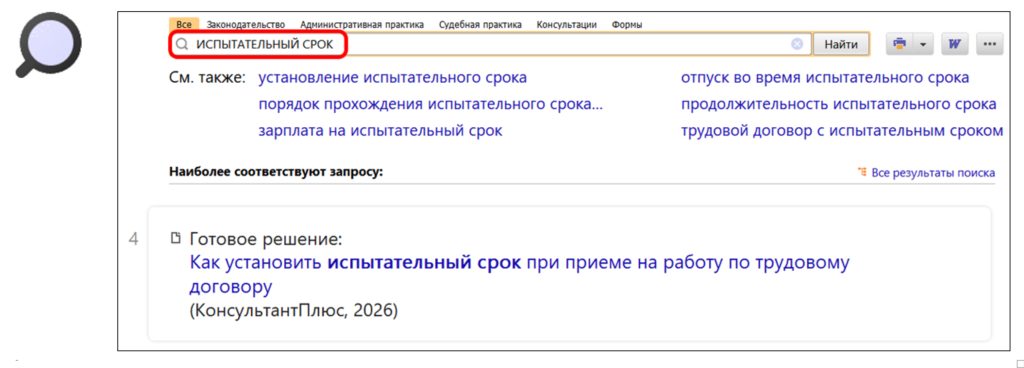
Task: Click the magnifier icon inside the search field
Action: [182, 44]
